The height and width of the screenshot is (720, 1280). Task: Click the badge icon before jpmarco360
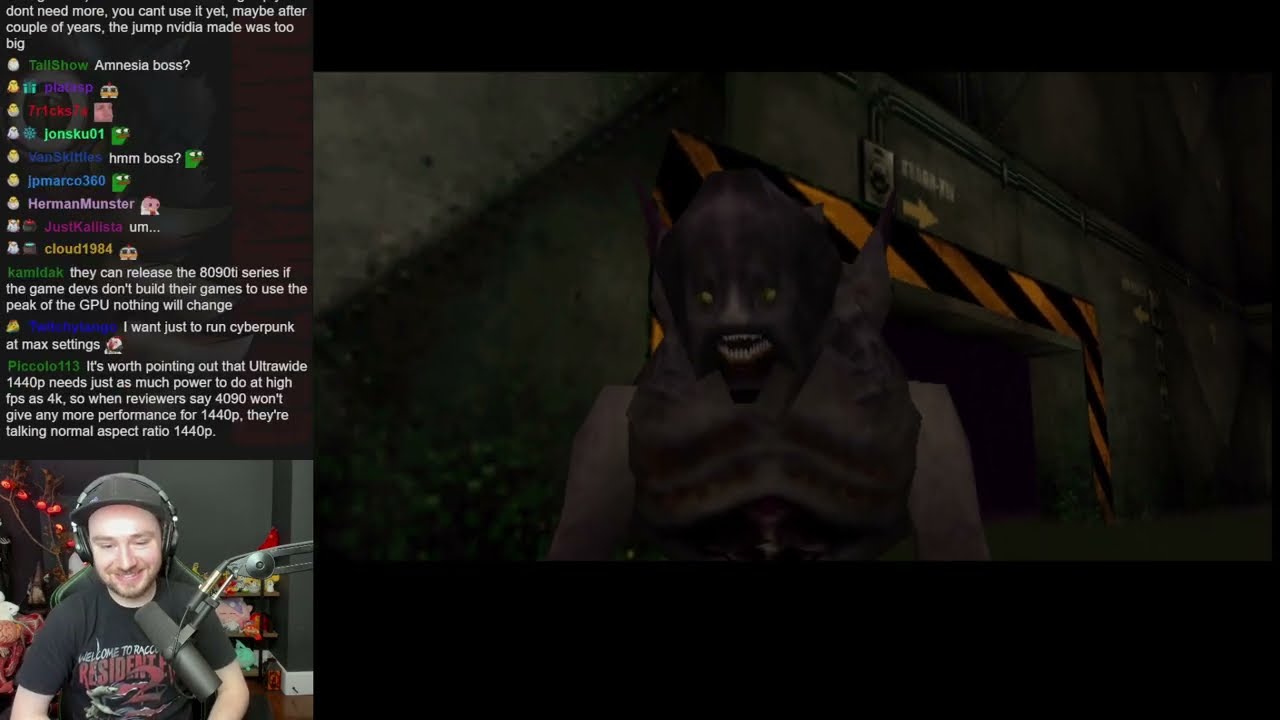[x=13, y=181]
